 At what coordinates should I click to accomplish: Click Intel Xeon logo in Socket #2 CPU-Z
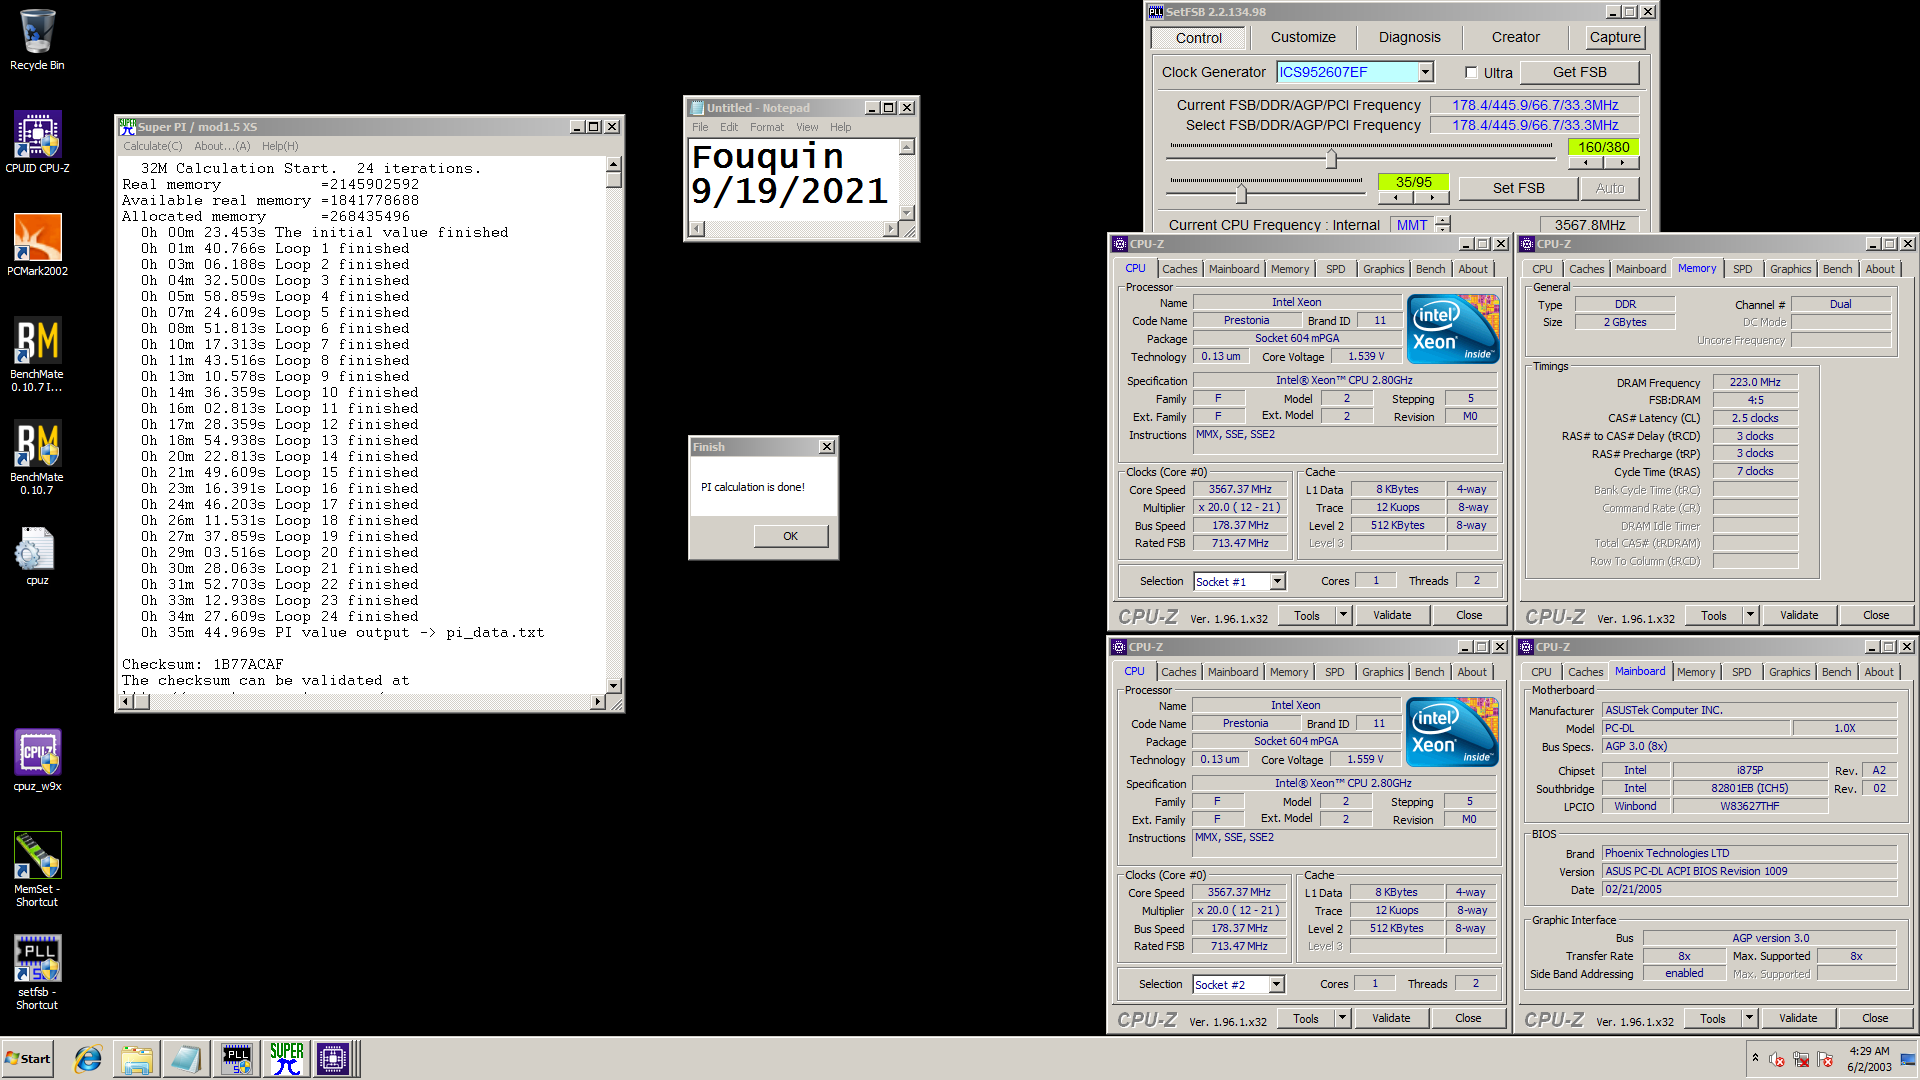[1452, 731]
